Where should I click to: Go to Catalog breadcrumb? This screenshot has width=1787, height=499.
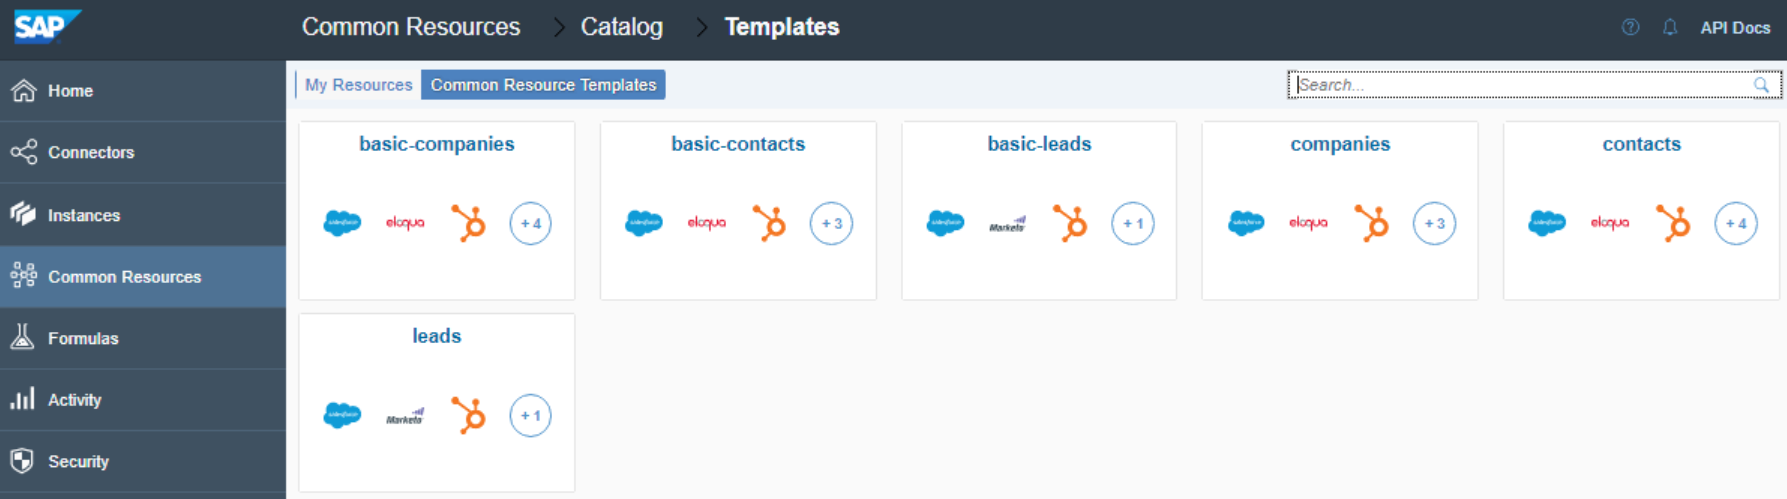tap(621, 27)
